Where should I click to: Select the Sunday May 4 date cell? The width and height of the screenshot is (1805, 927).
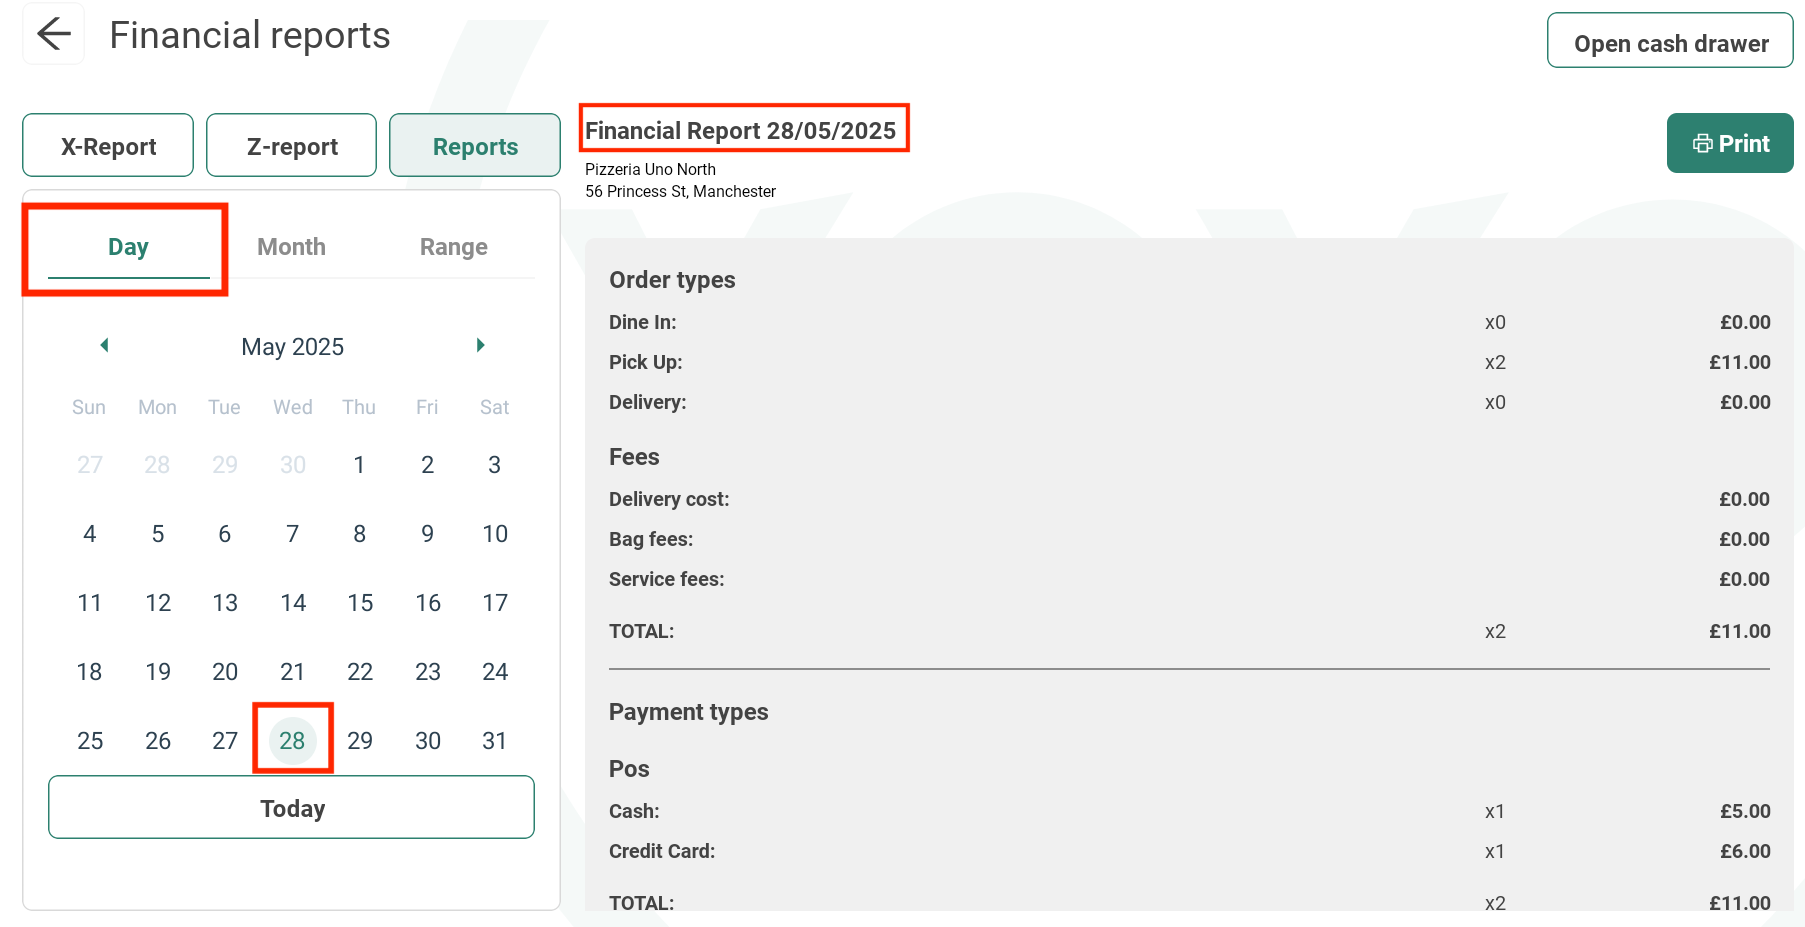click(x=89, y=533)
